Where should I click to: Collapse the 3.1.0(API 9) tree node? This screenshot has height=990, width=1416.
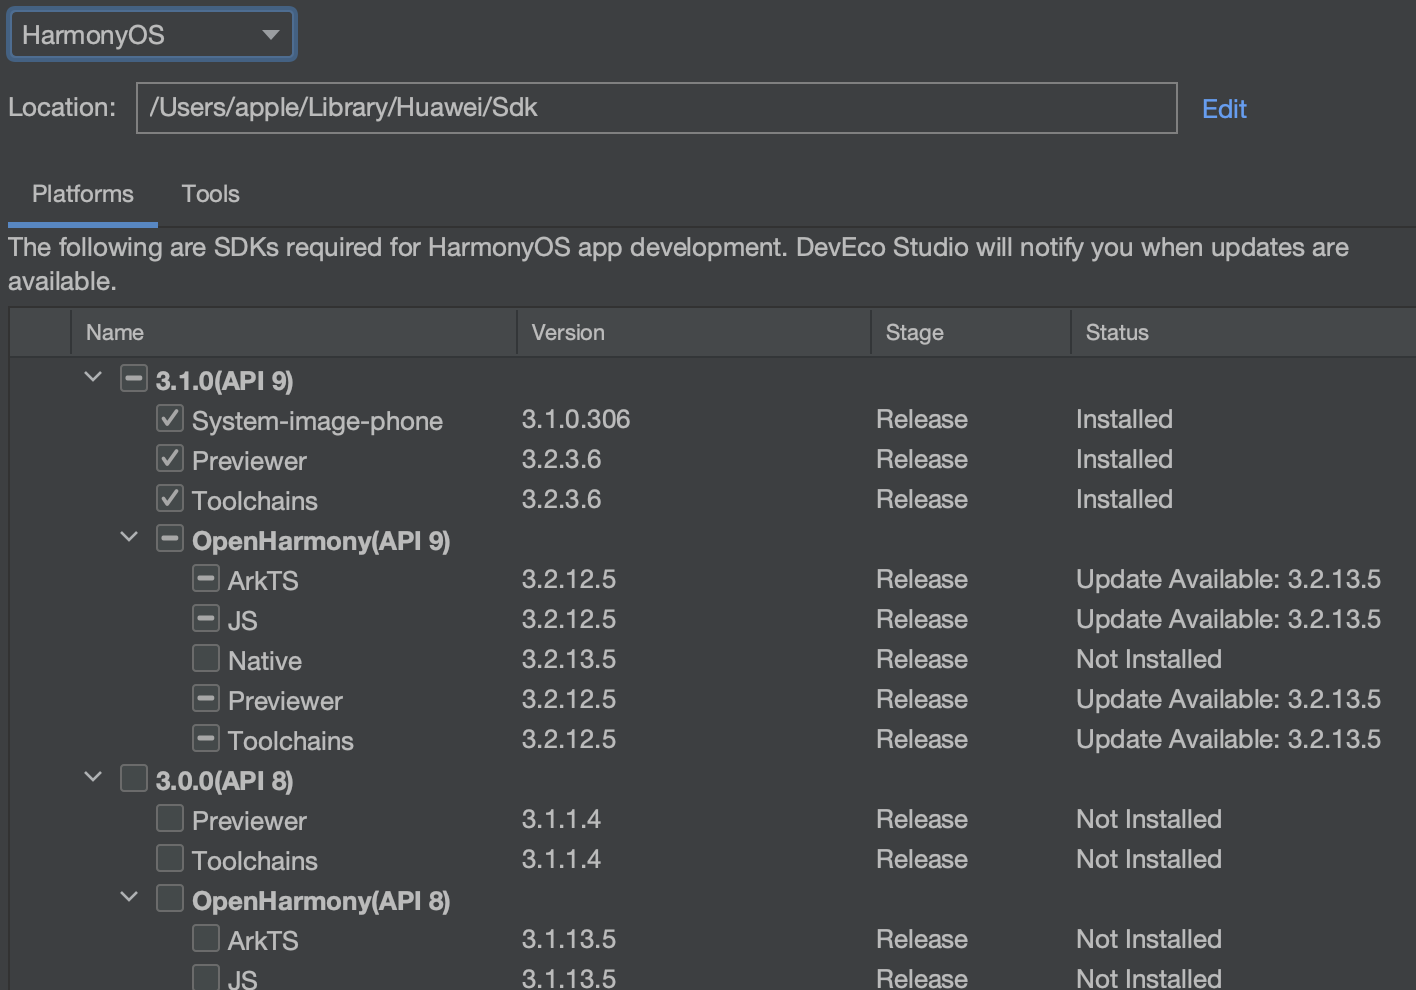tap(93, 378)
